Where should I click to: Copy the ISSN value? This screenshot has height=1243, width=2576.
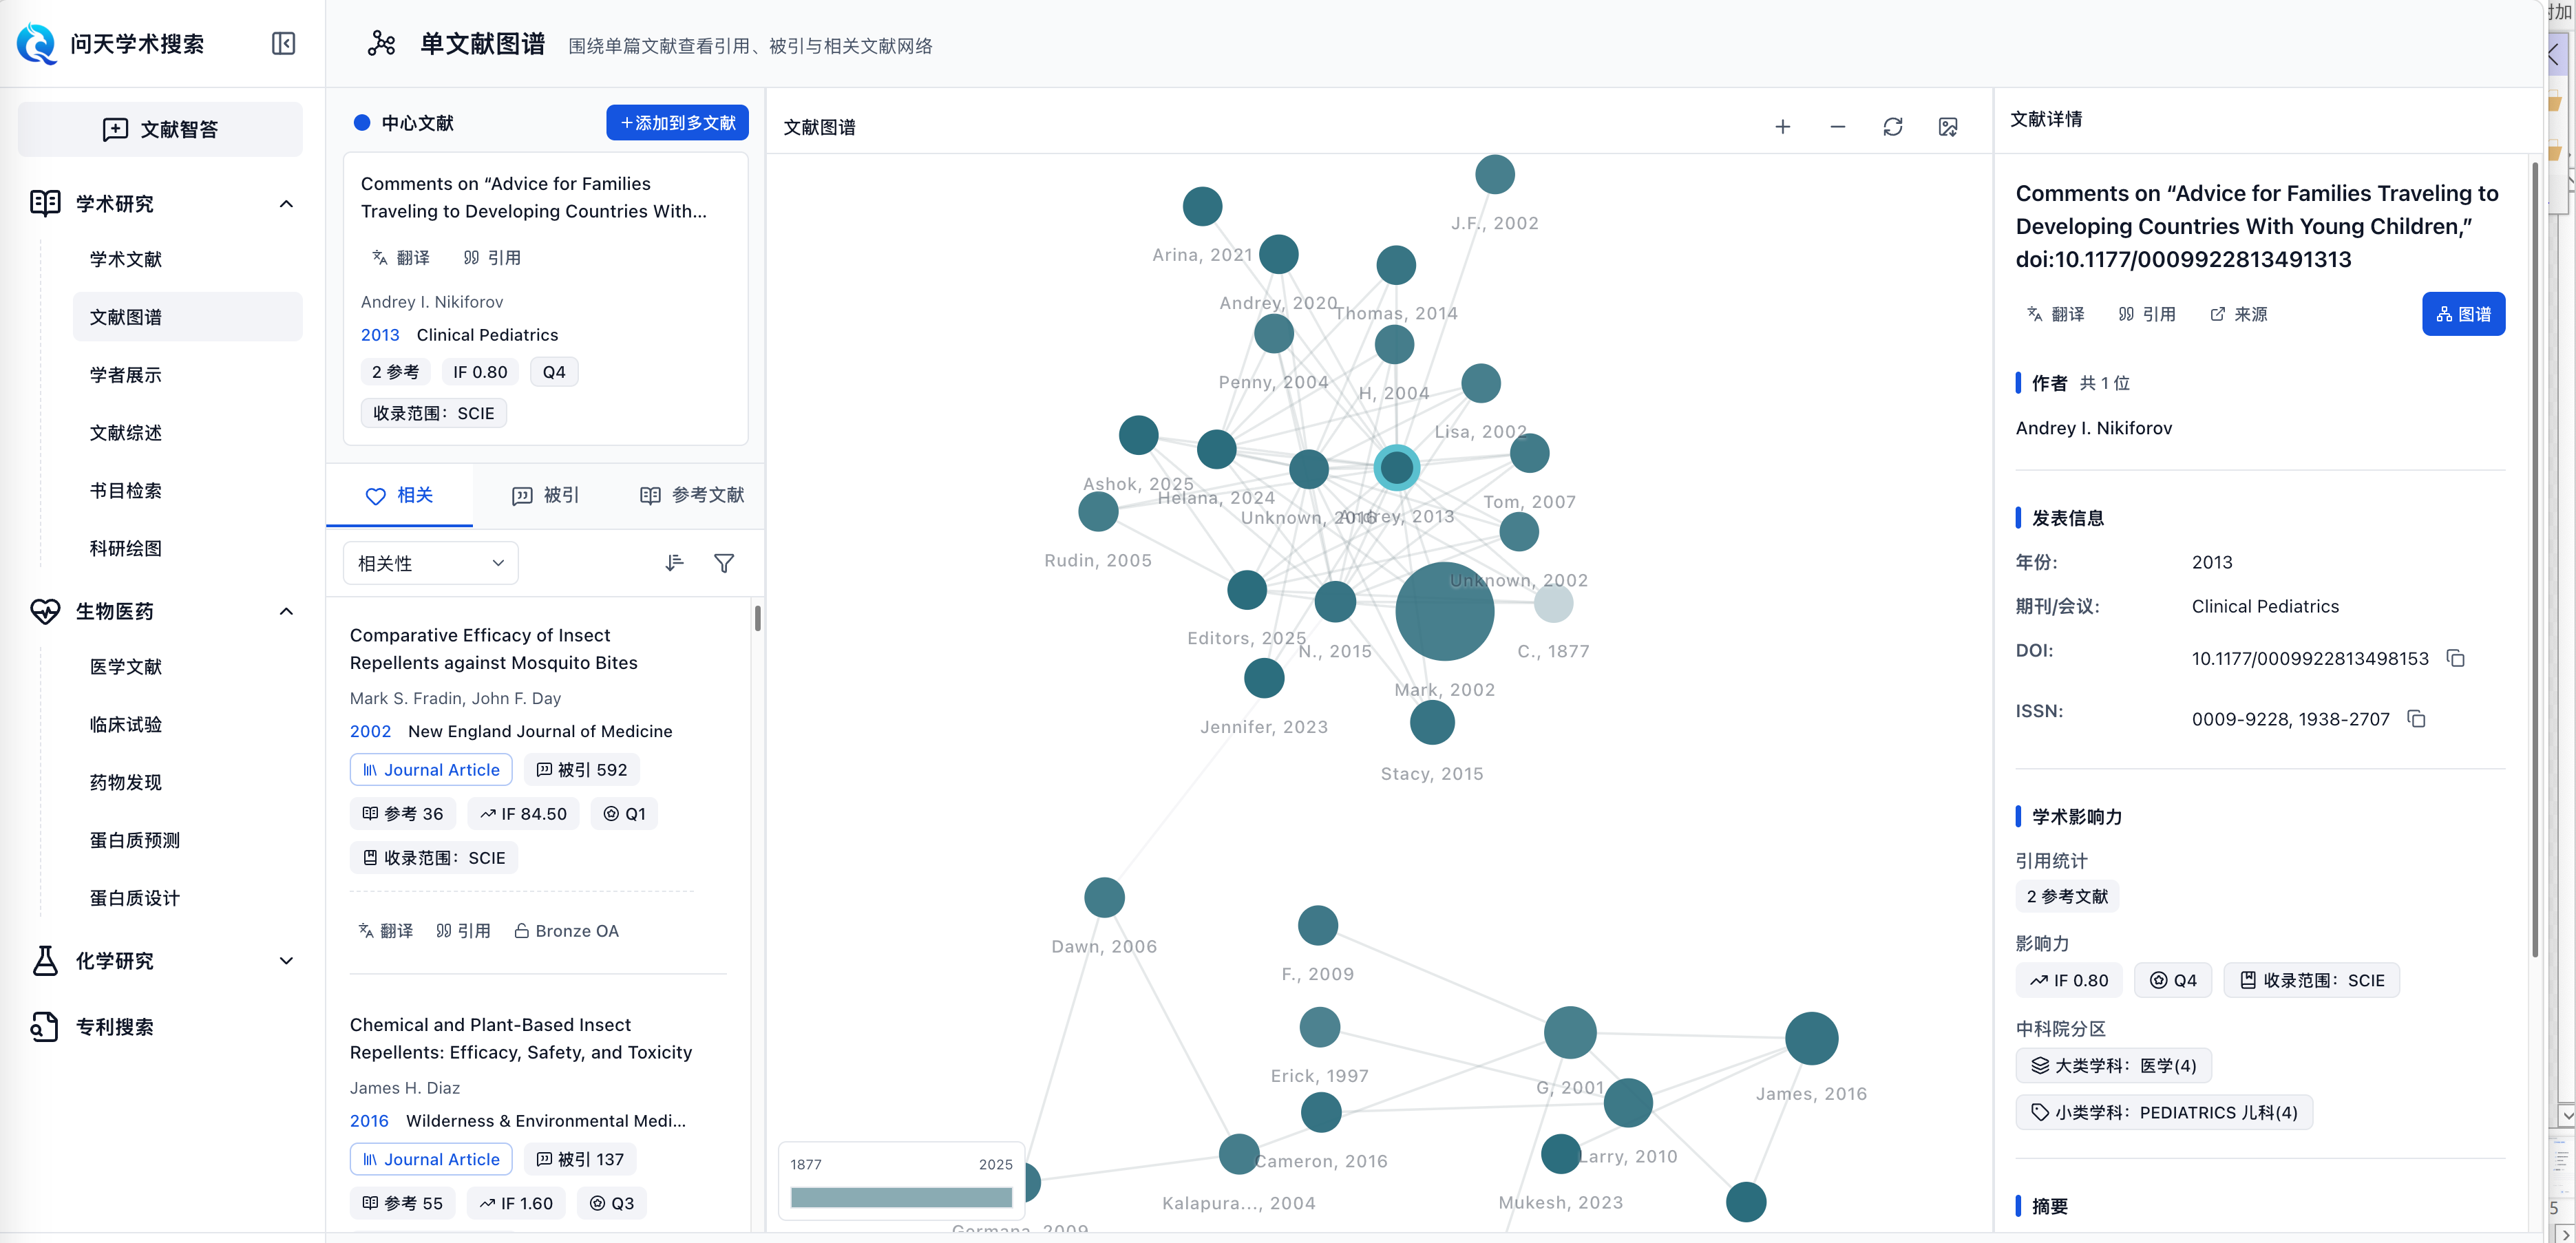[2416, 719]
